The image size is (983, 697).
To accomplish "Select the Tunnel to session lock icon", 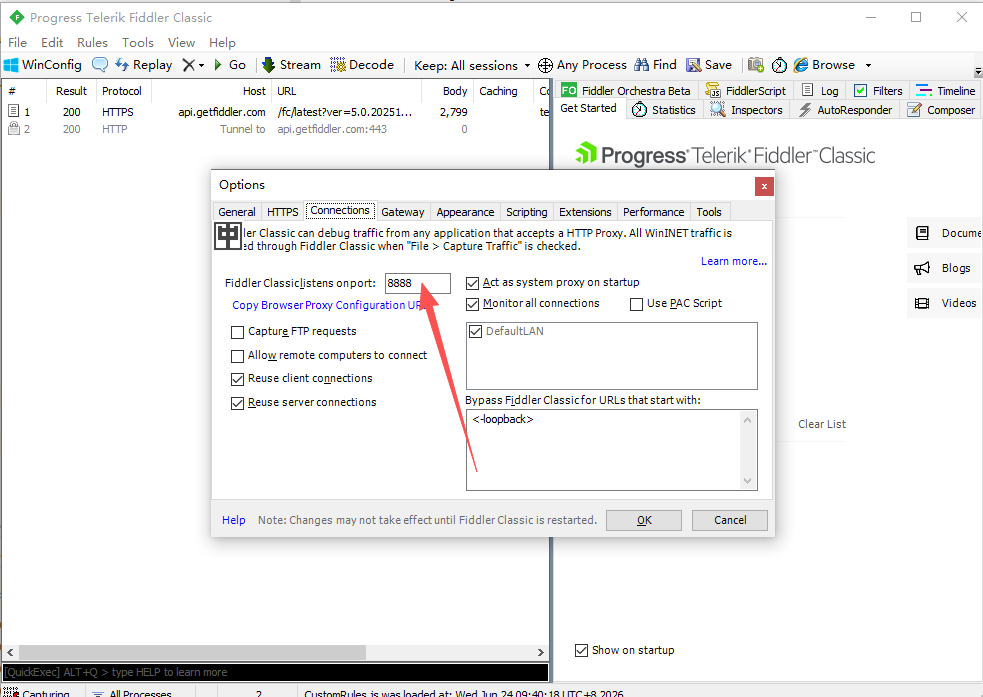I will pyautogui.click(x=14, y=129).
